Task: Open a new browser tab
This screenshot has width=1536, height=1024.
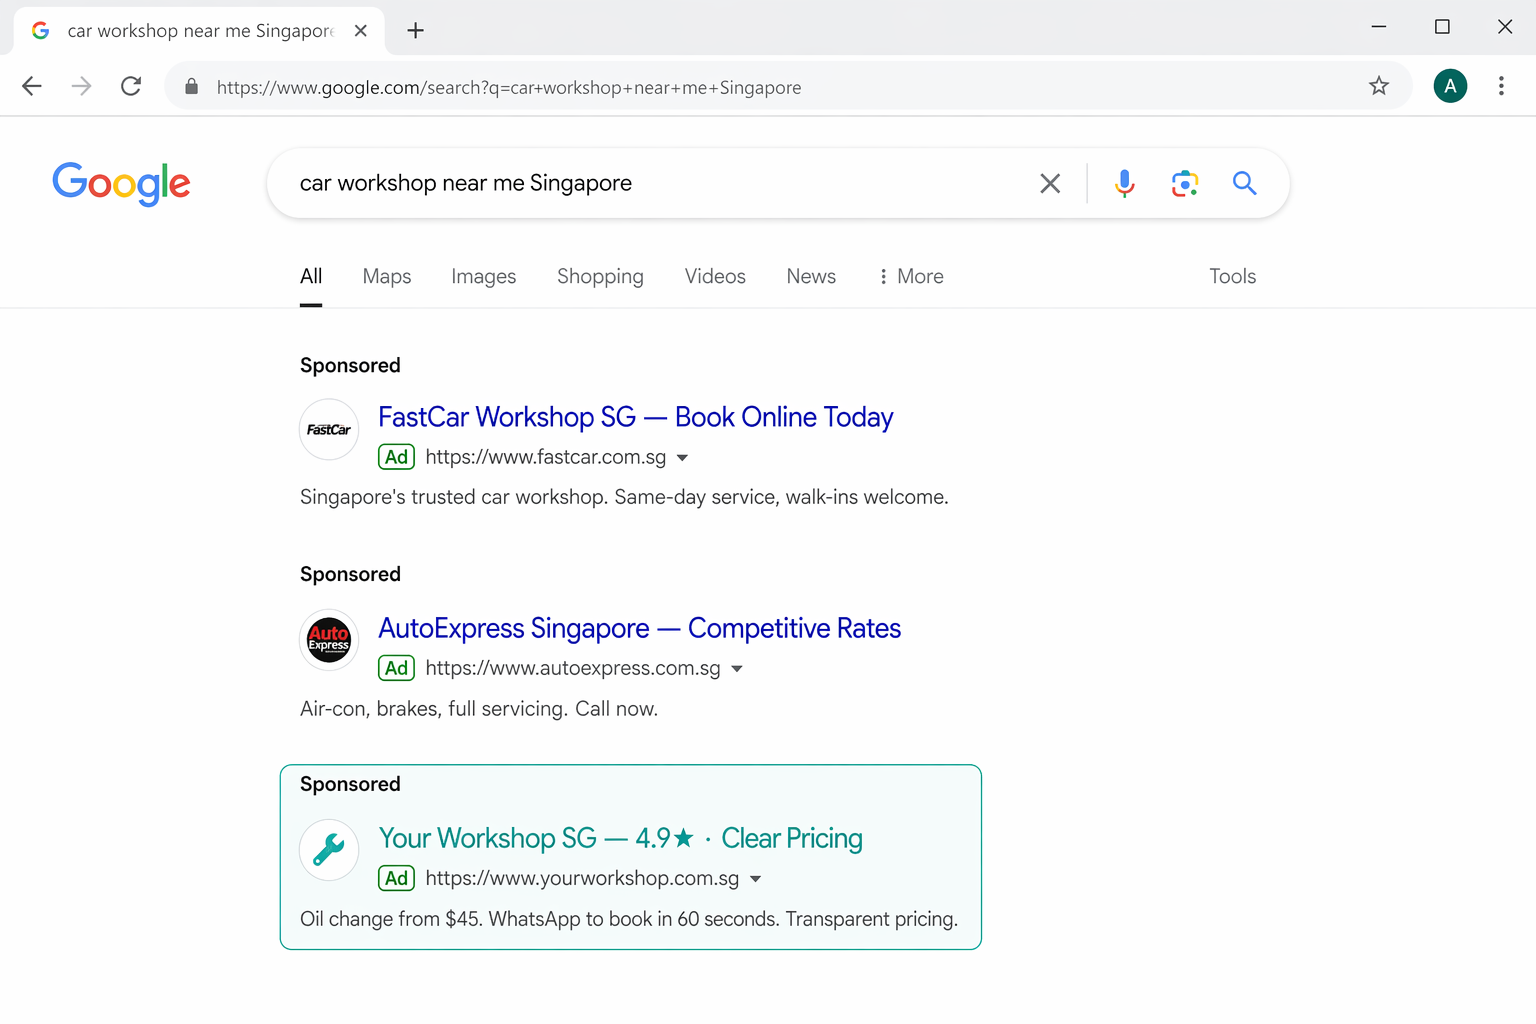Action: point(415,30)
